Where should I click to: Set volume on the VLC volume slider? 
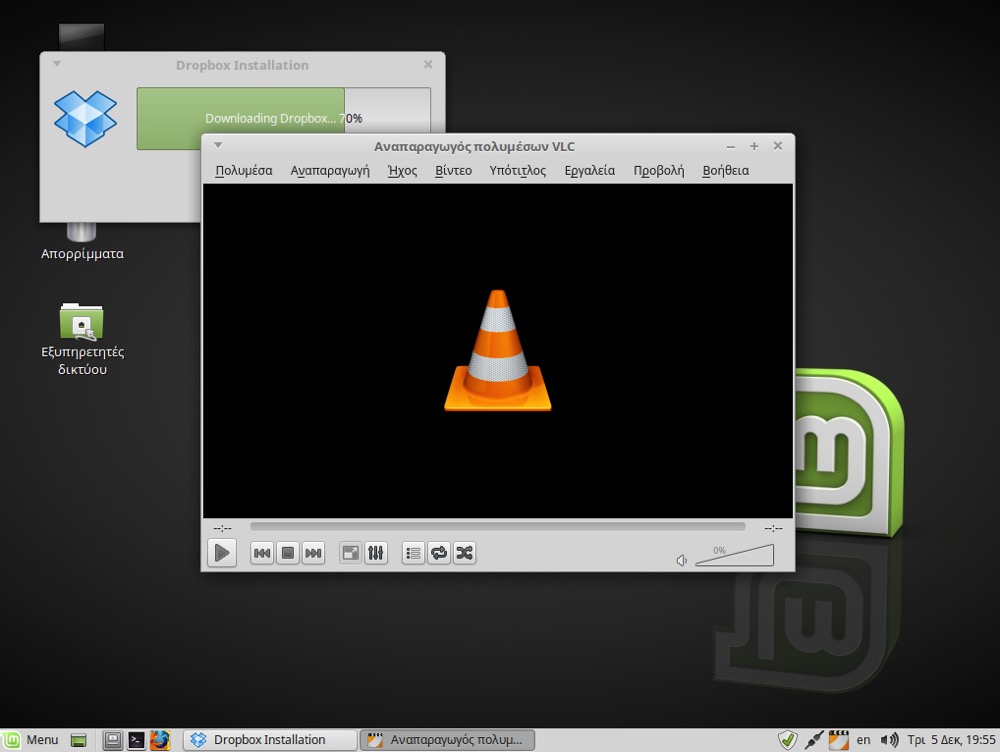735,555
